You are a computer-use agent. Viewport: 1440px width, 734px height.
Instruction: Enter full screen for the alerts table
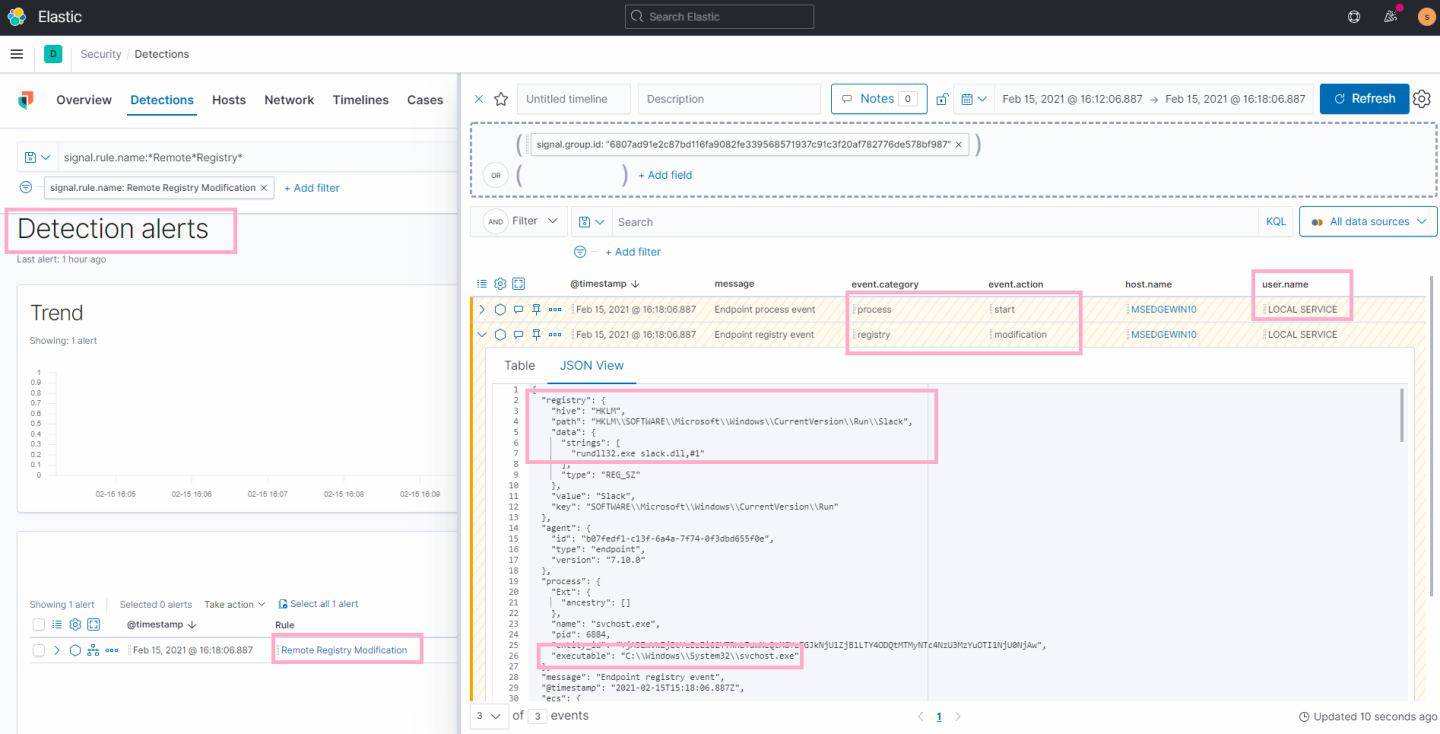point(93,624)
